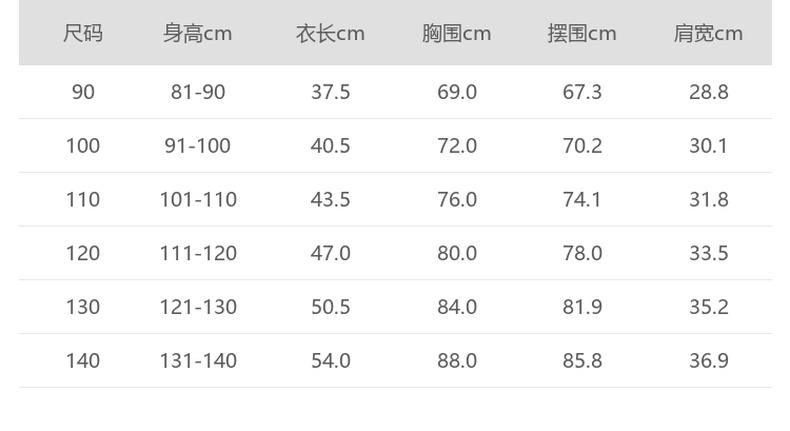Screen dimensions: 790x431
Task: Click chest value 76.0
Action: [457, 200]
